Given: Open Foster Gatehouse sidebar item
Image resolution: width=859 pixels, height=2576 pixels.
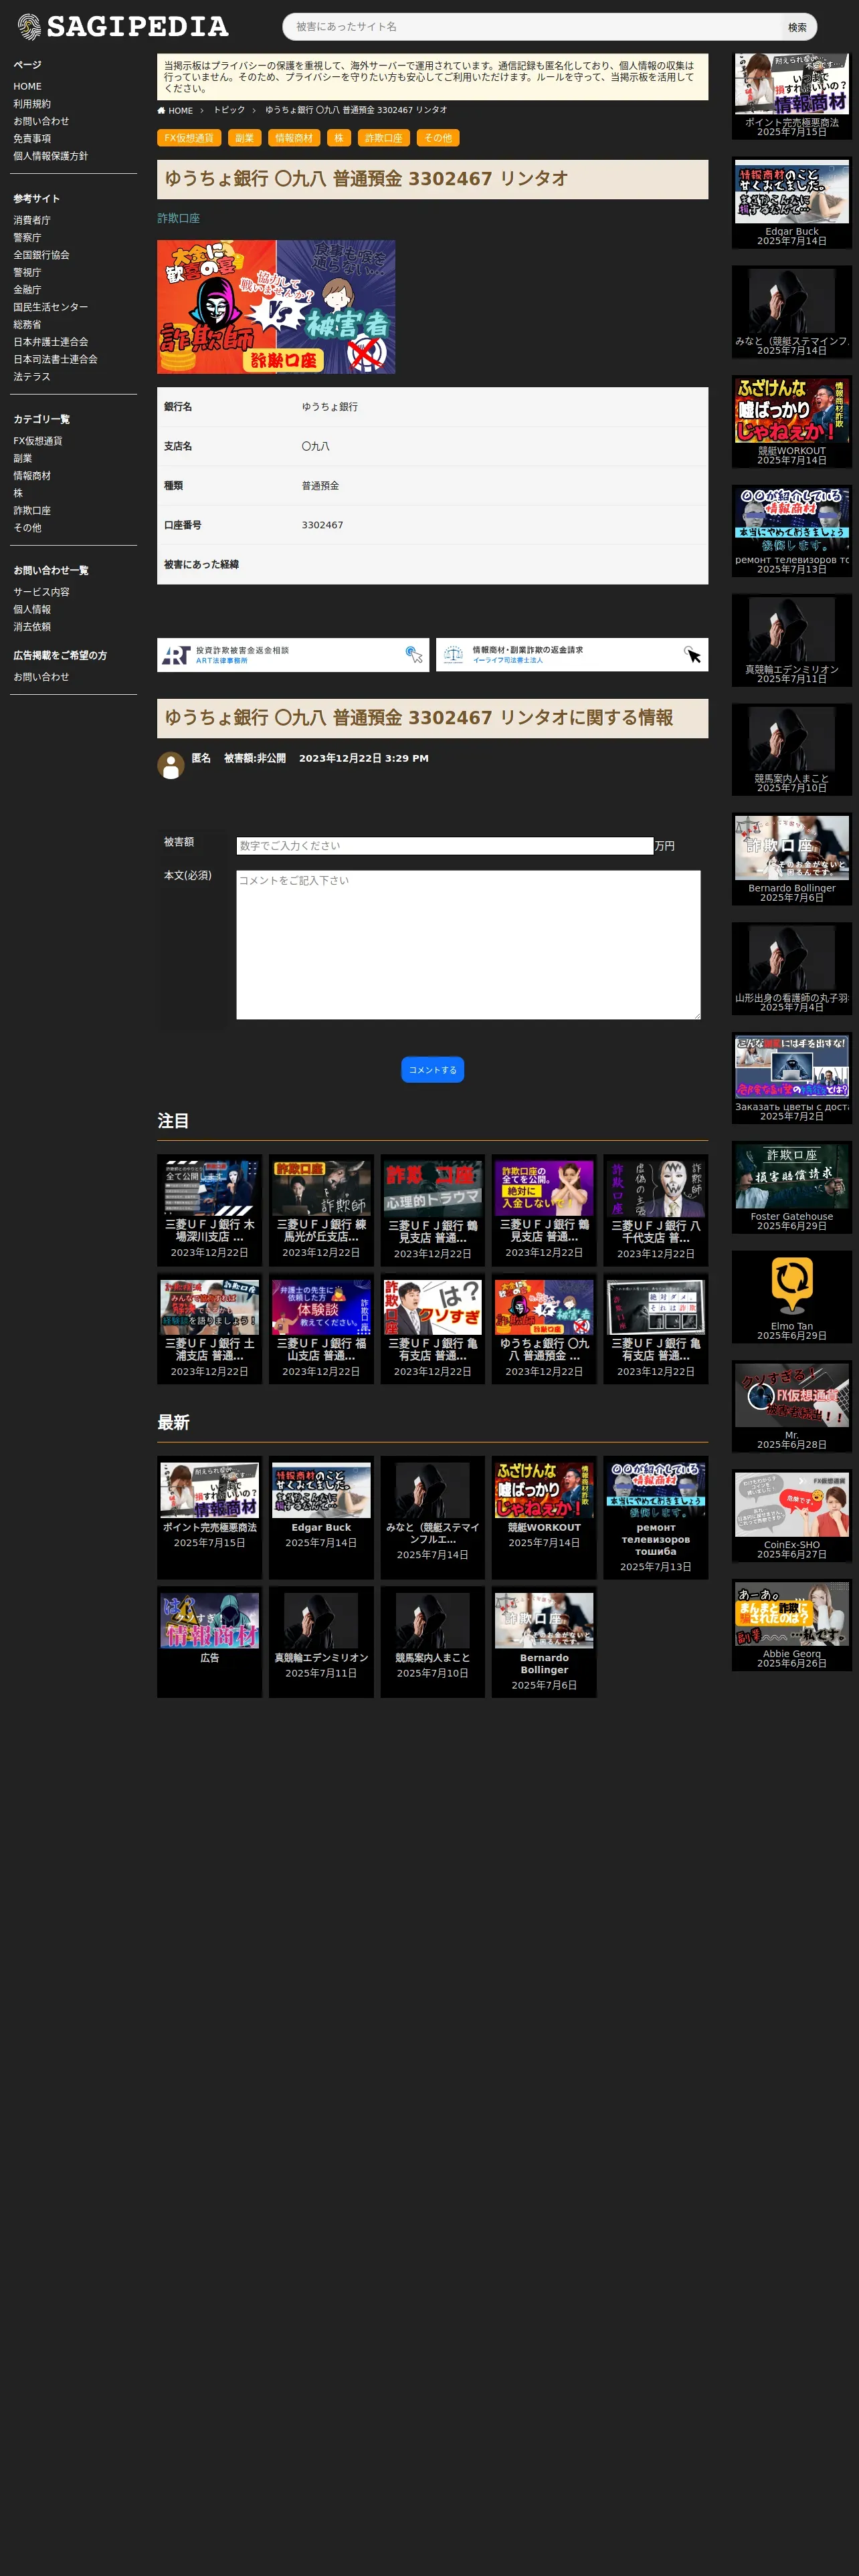Looking at the screenshot, I should [792, 1187].
